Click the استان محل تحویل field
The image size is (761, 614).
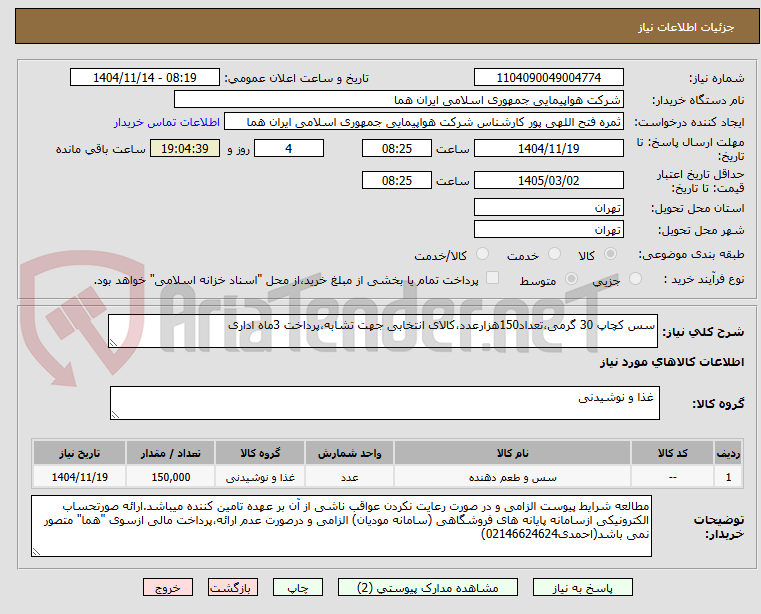(548, 208)
